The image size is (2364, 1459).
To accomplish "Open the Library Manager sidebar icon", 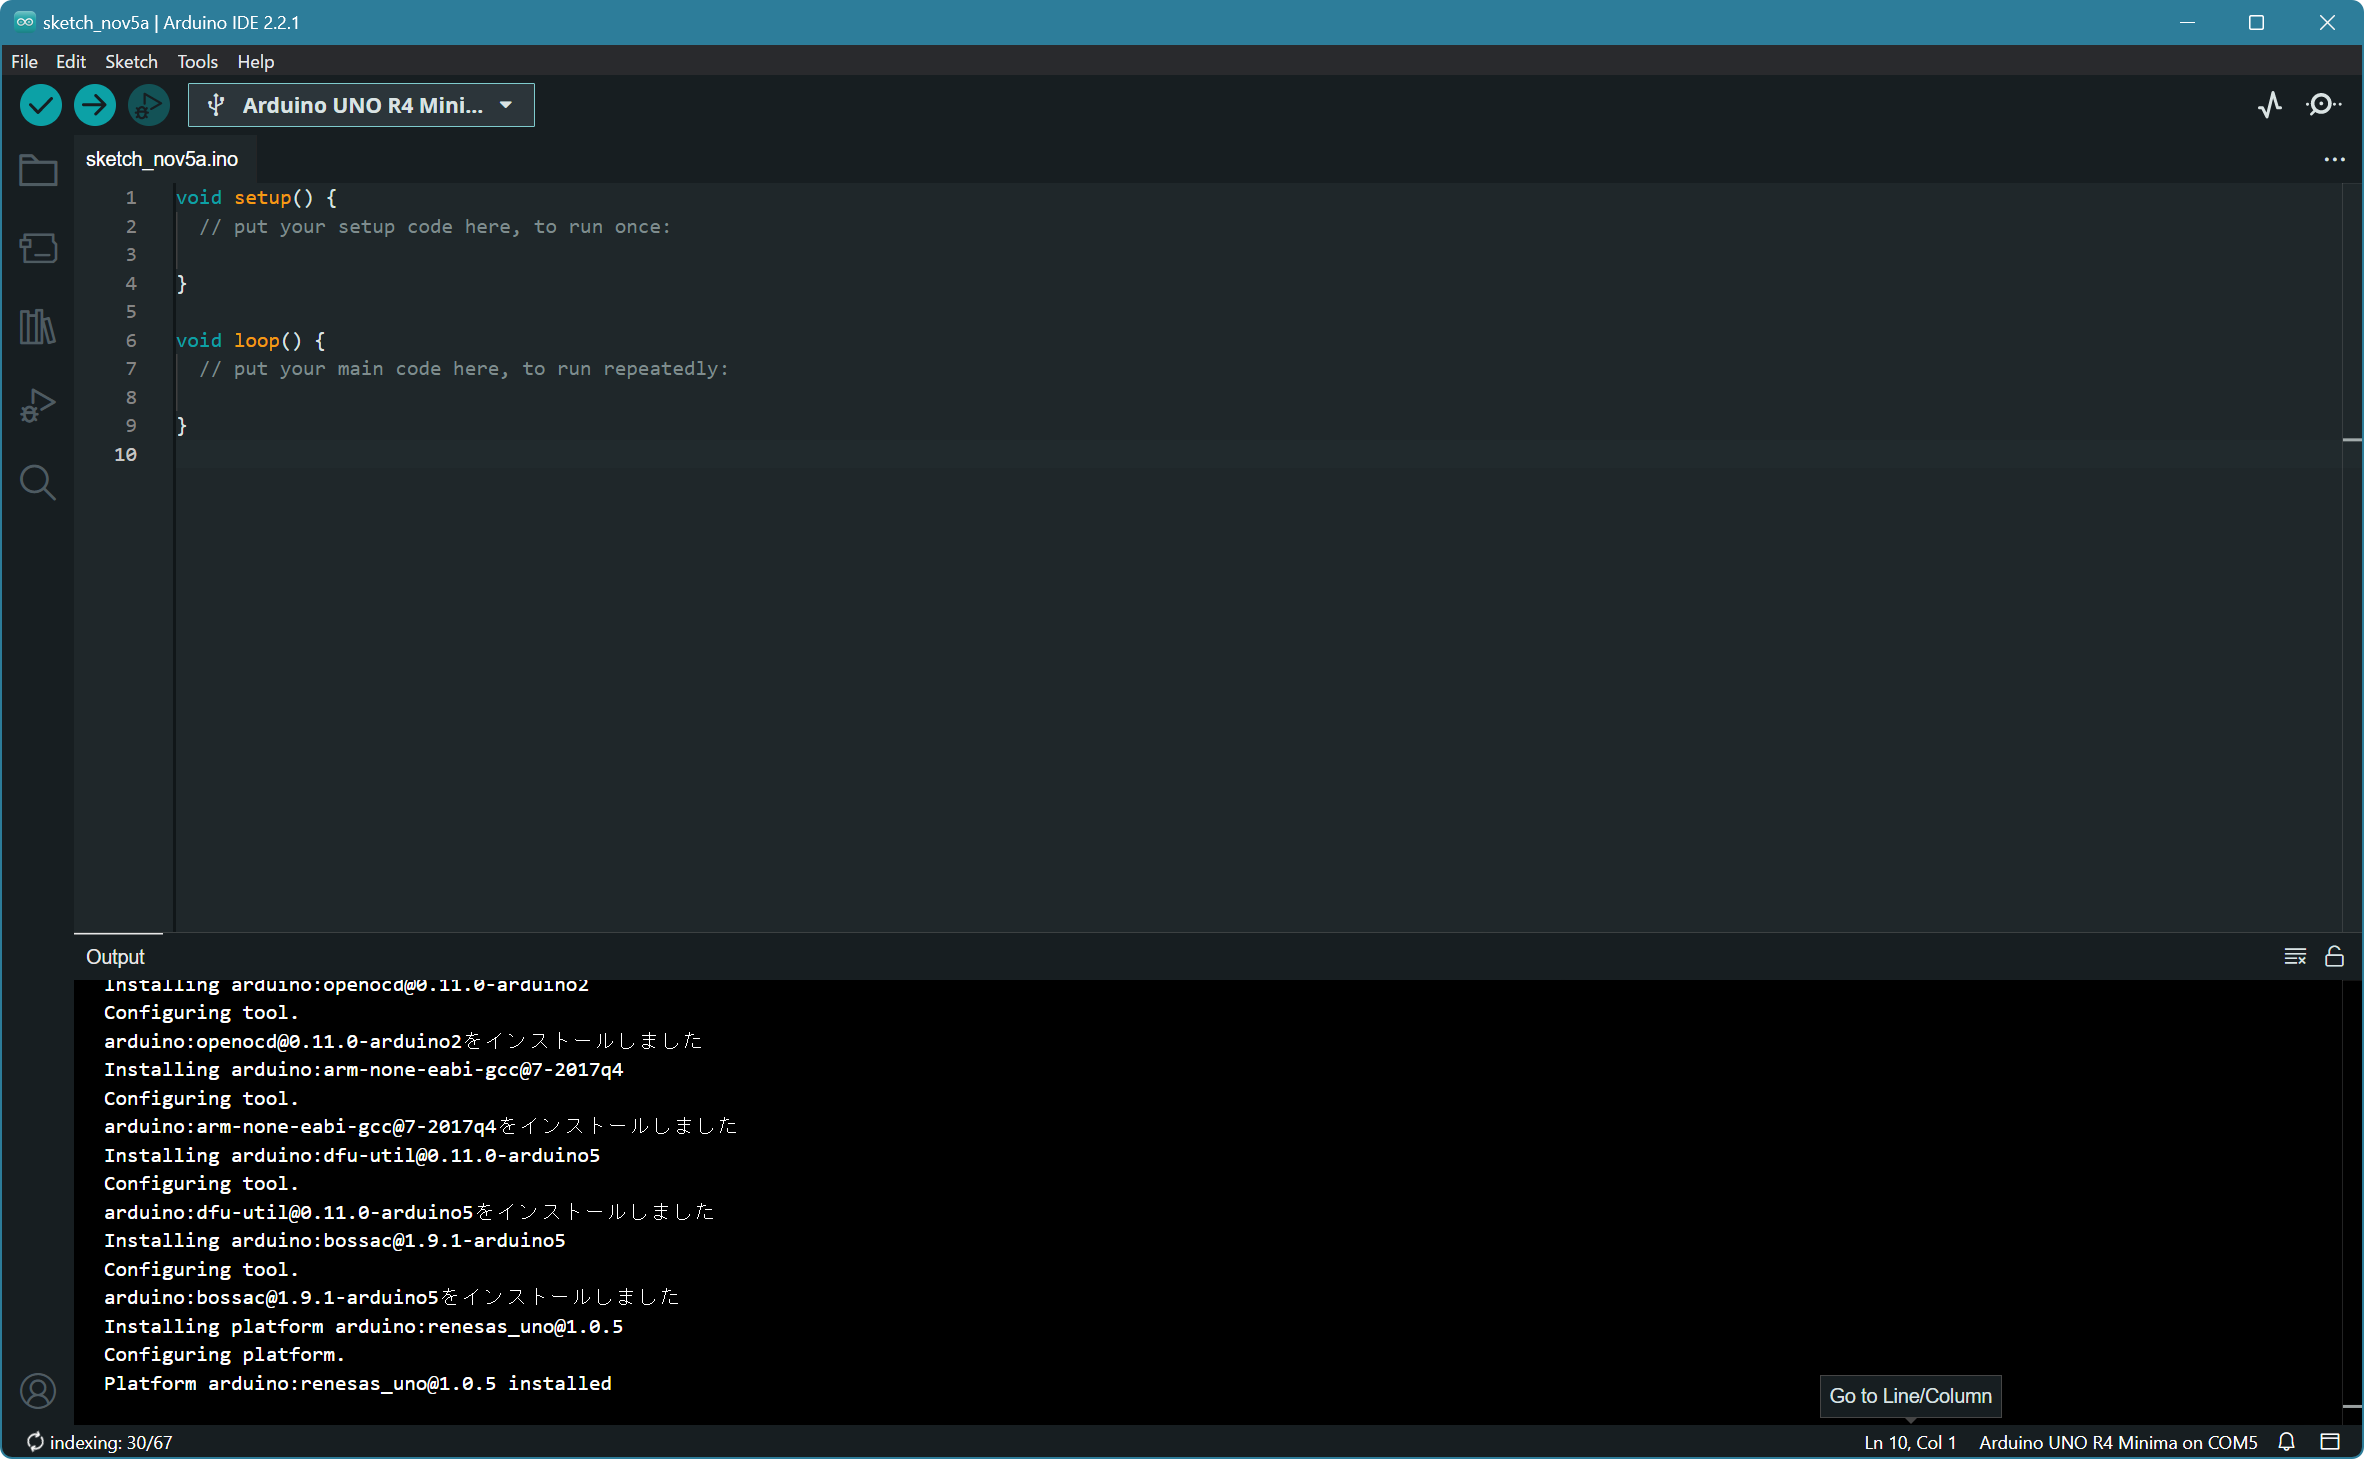I will 38,326.
